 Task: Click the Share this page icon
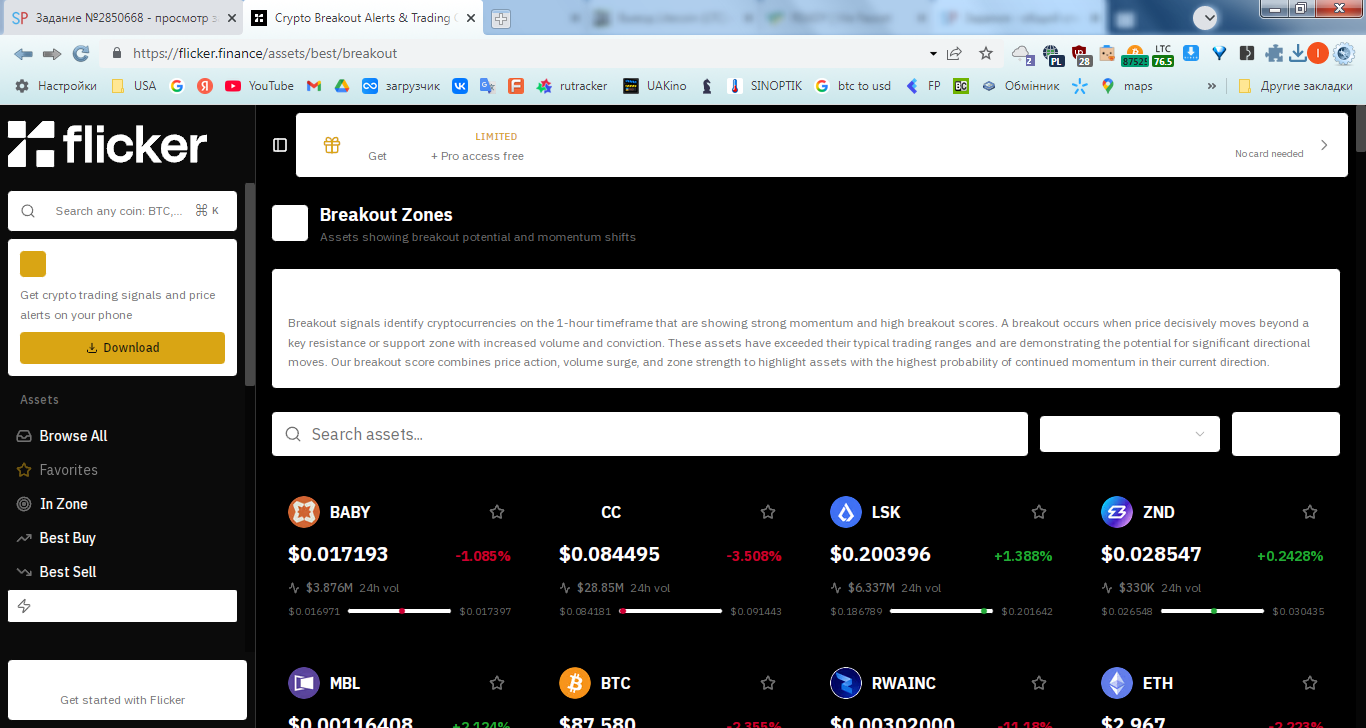pyautogui.click(x=955, y=54)
